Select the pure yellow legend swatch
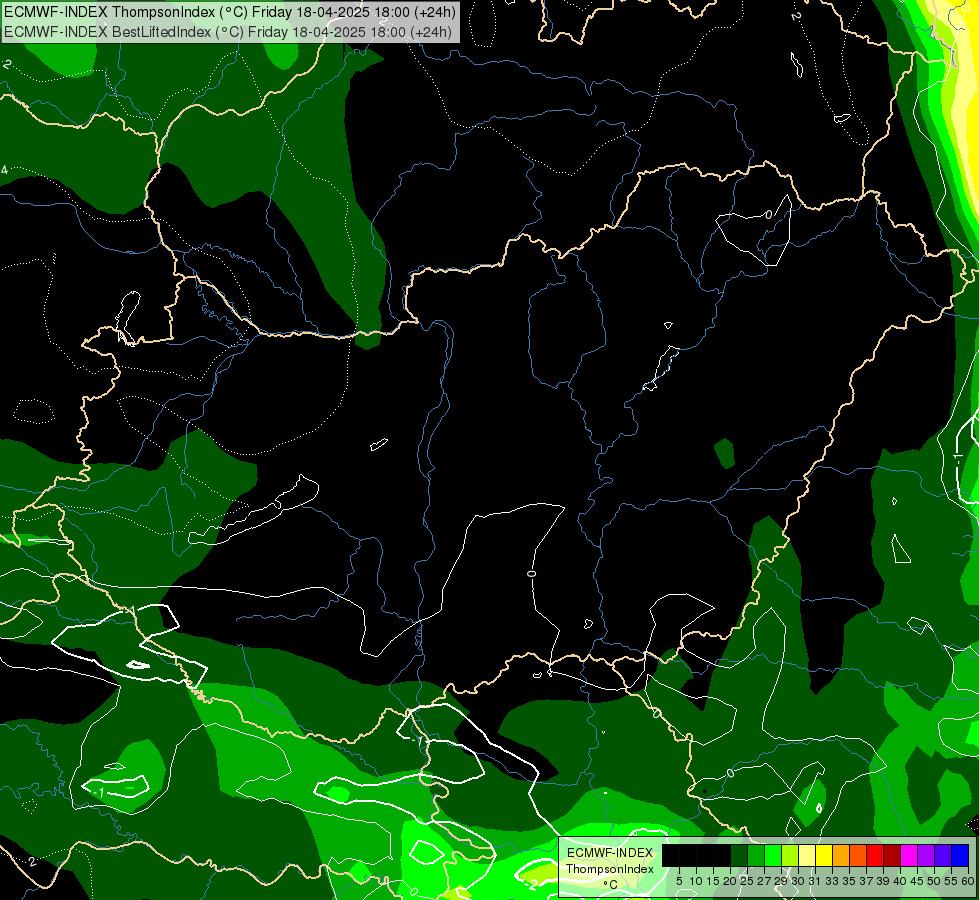This screenshot has width=979, height=900. click(824, 855)
